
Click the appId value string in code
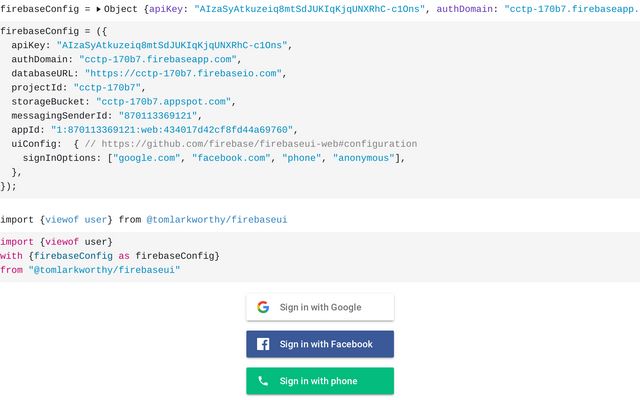point(172,130)
